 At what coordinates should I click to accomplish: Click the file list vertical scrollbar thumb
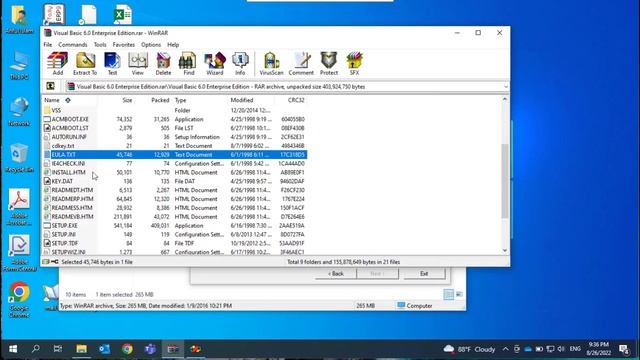pos(505,180)
